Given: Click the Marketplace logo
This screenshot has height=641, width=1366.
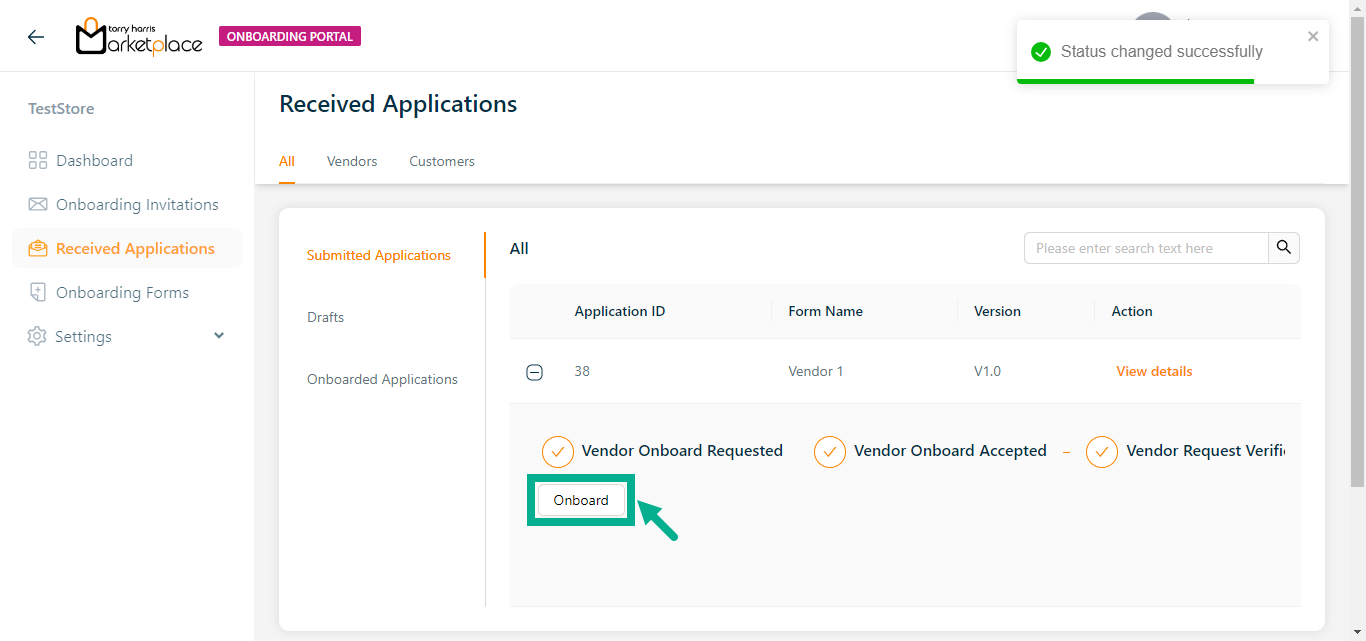Looking at the screenshot, I should click(139, 37).
